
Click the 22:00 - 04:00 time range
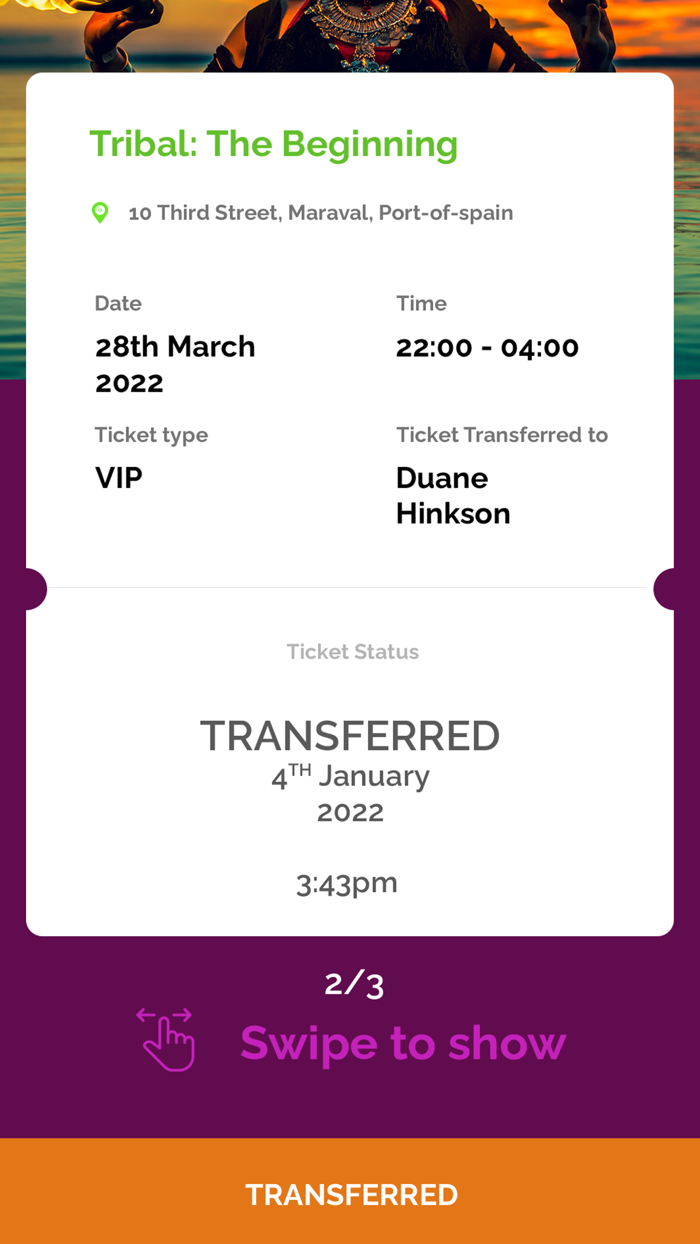tap(487, 347)
